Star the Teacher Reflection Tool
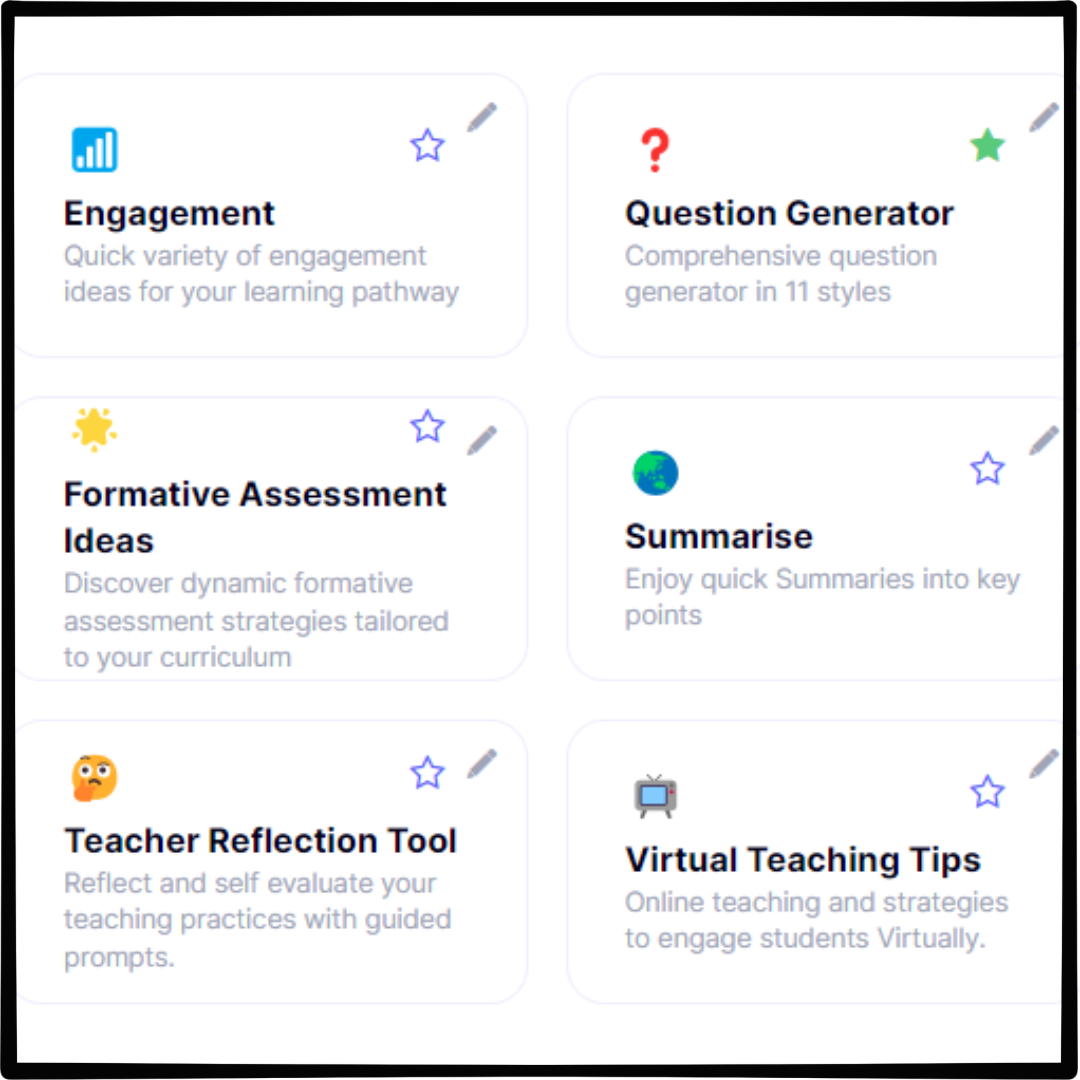Image resolution: width=1080 pixels, height=1080 pixels. pos(427,772)
